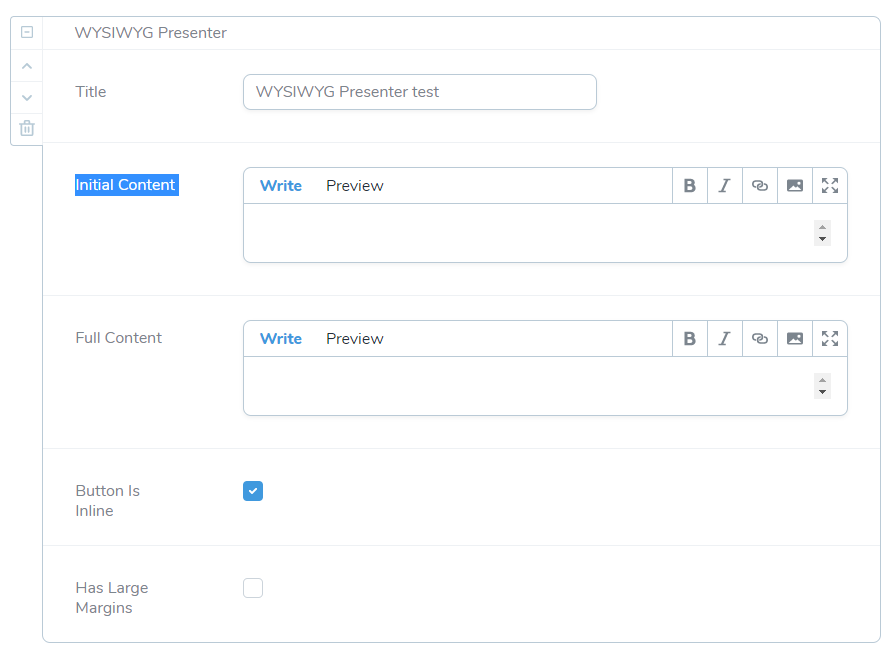This screenshot has width=892, height=651.
Task: Insert image in Initial Content editor
Action: [795, 186]
